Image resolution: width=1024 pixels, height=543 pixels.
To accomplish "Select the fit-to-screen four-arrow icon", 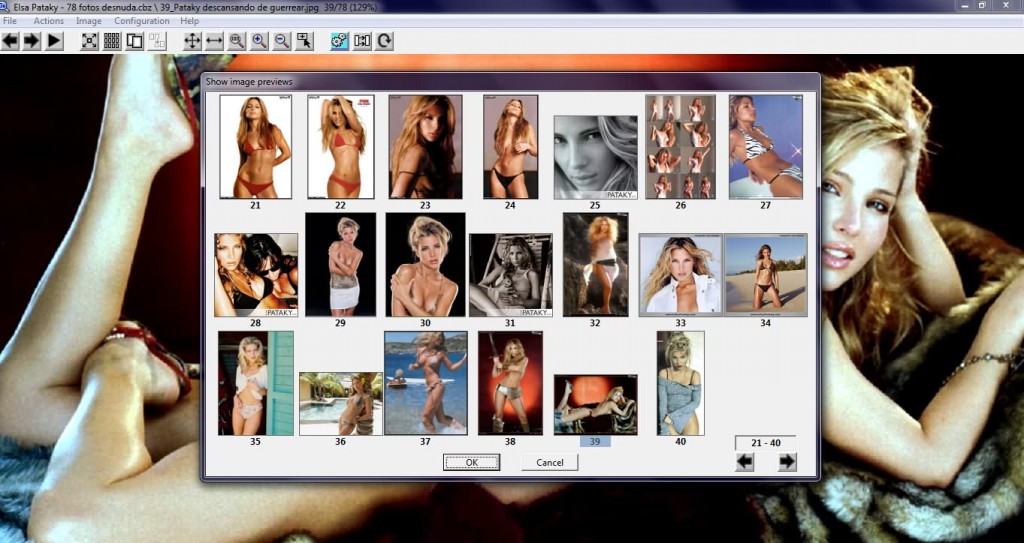I will (x=193, y=41).
